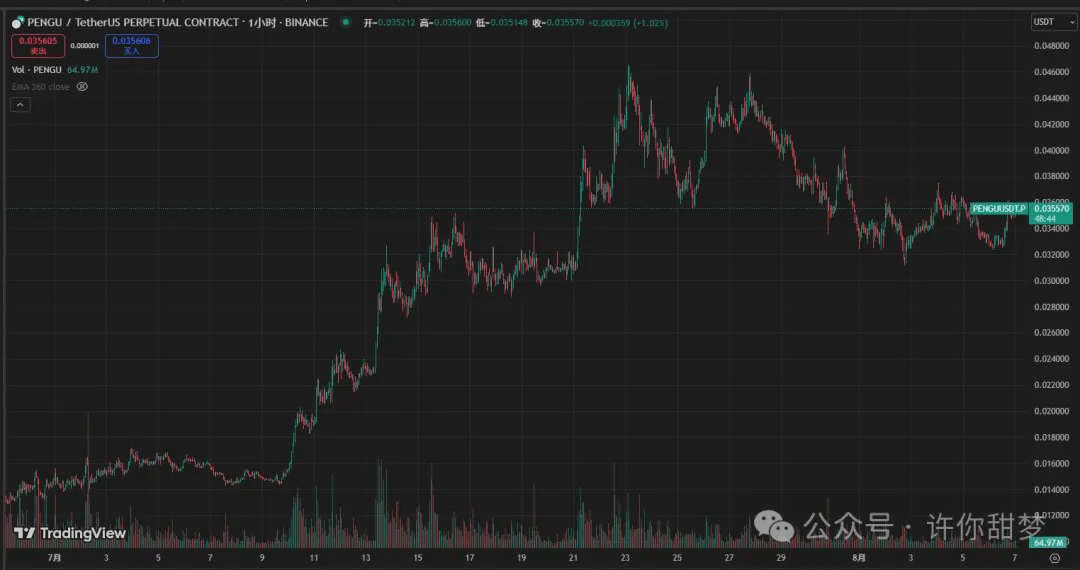Click the 0.014000 price axis label
This screenshot has width=1080, height=570.
(1051, 489)
